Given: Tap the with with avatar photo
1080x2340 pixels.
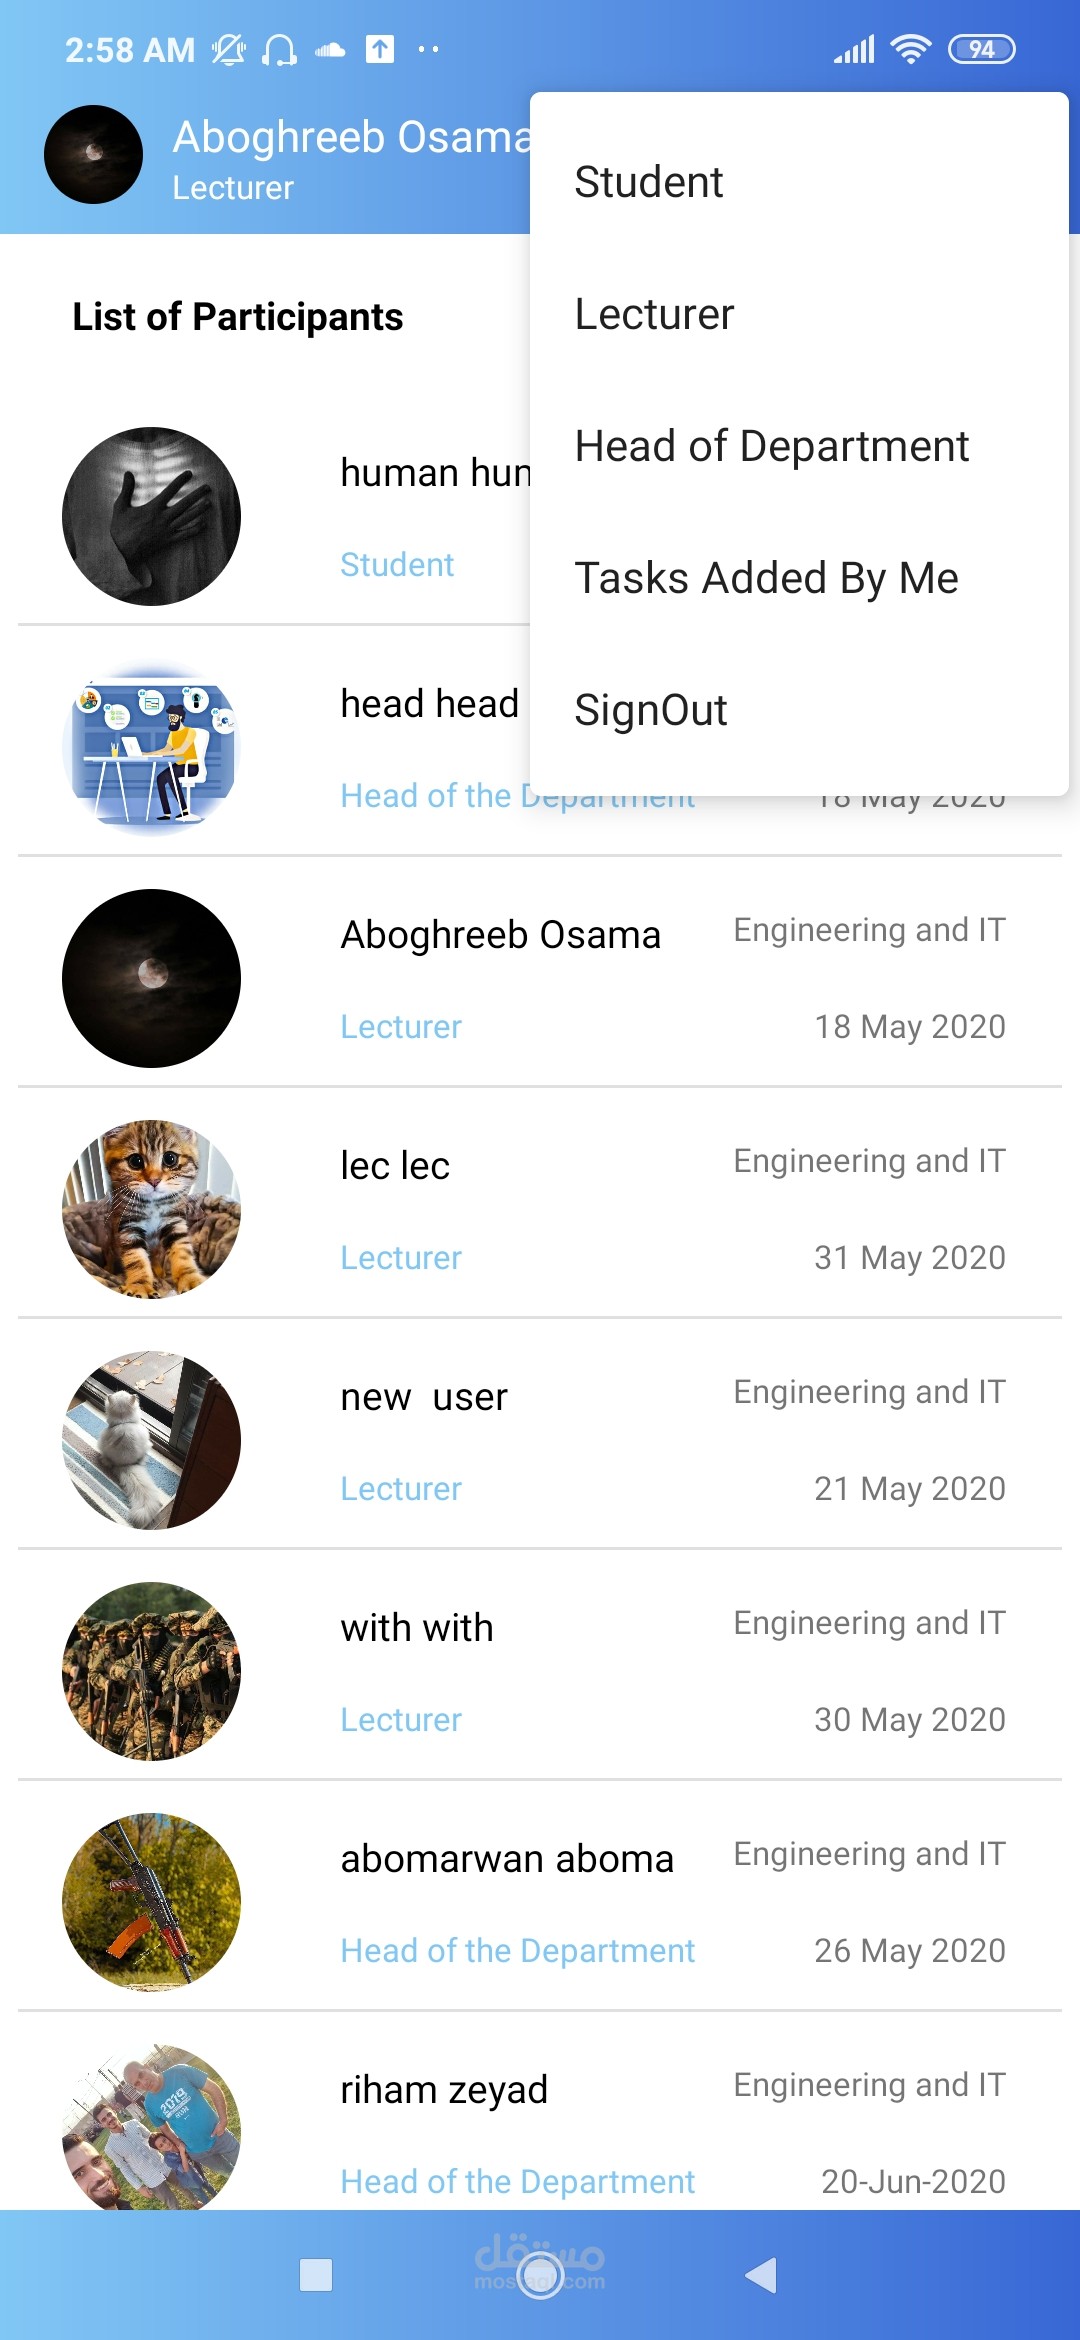Looking at the screenshot, I should tap(151, 1671).
